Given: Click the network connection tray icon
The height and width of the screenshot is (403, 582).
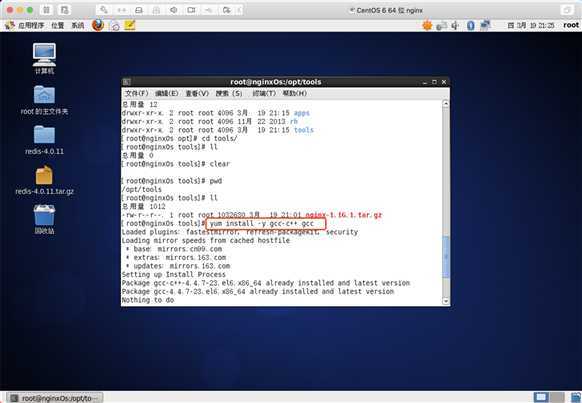Looking at the screenshot, I should (x=441, y=26).
